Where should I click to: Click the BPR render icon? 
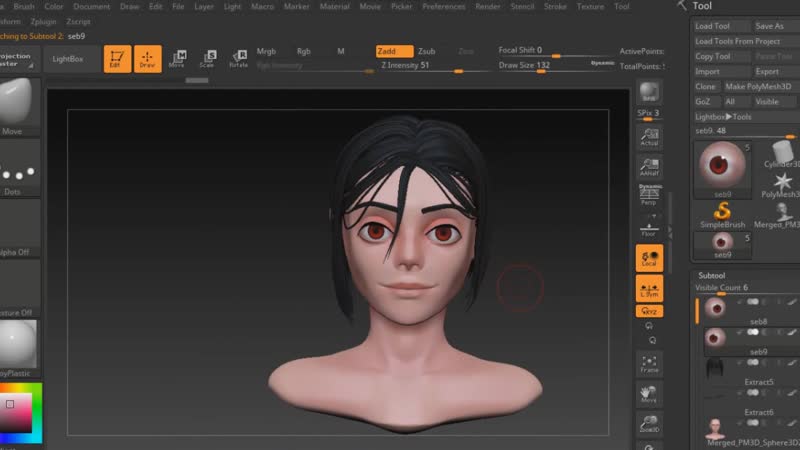pos(649,92)
